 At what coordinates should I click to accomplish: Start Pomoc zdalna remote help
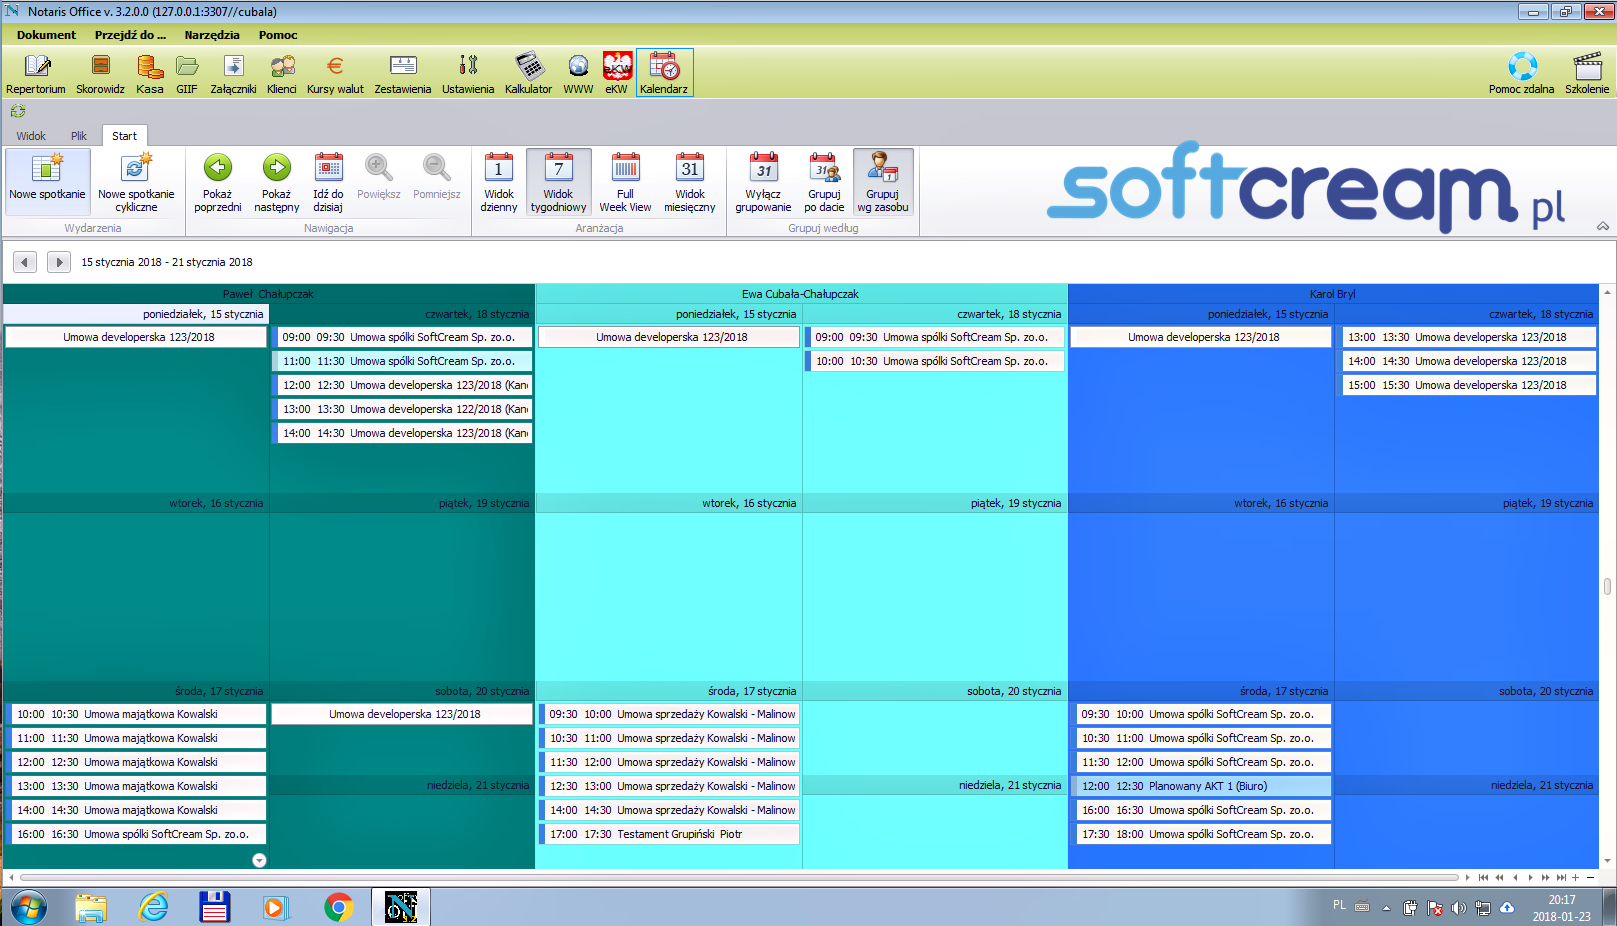[x=1521, y=74]
